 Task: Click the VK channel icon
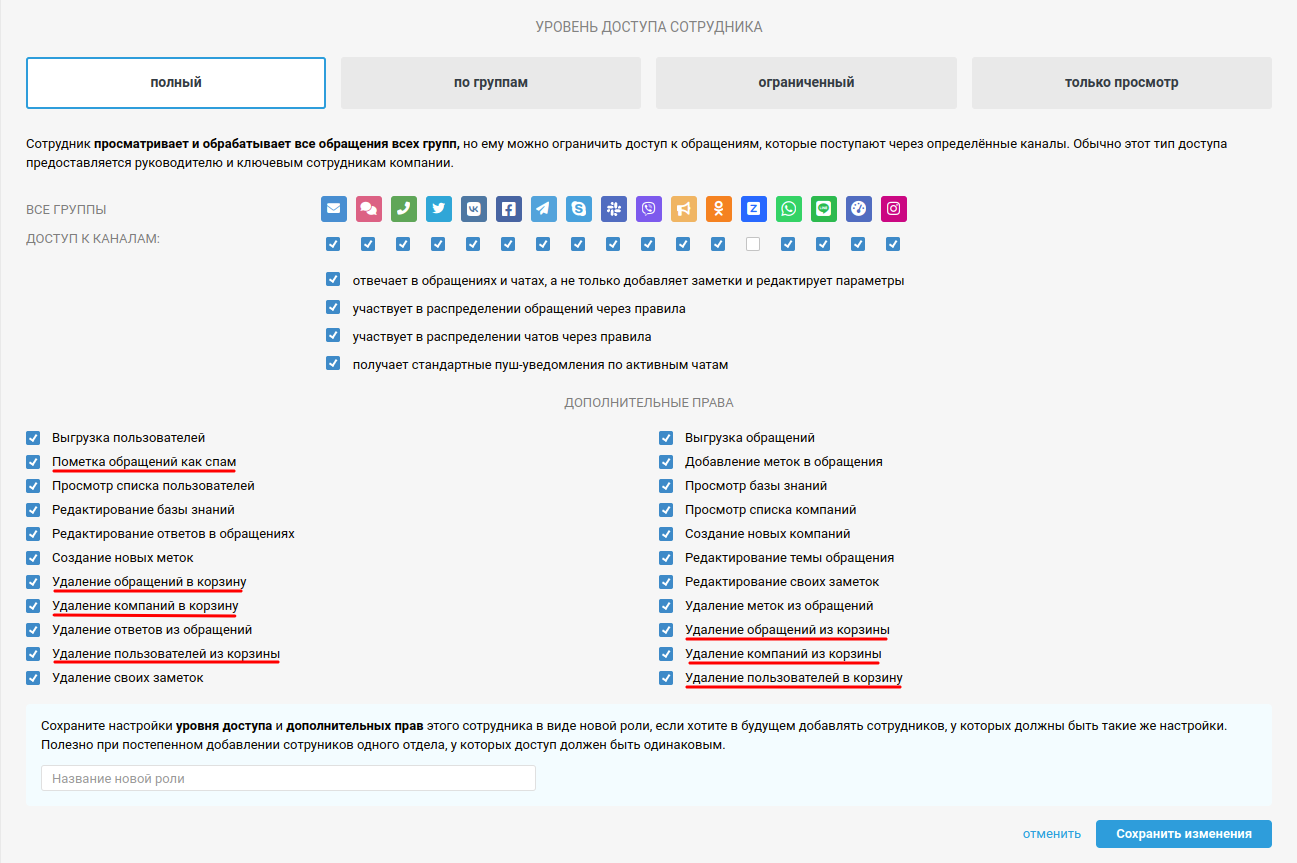tap(474, 209)
